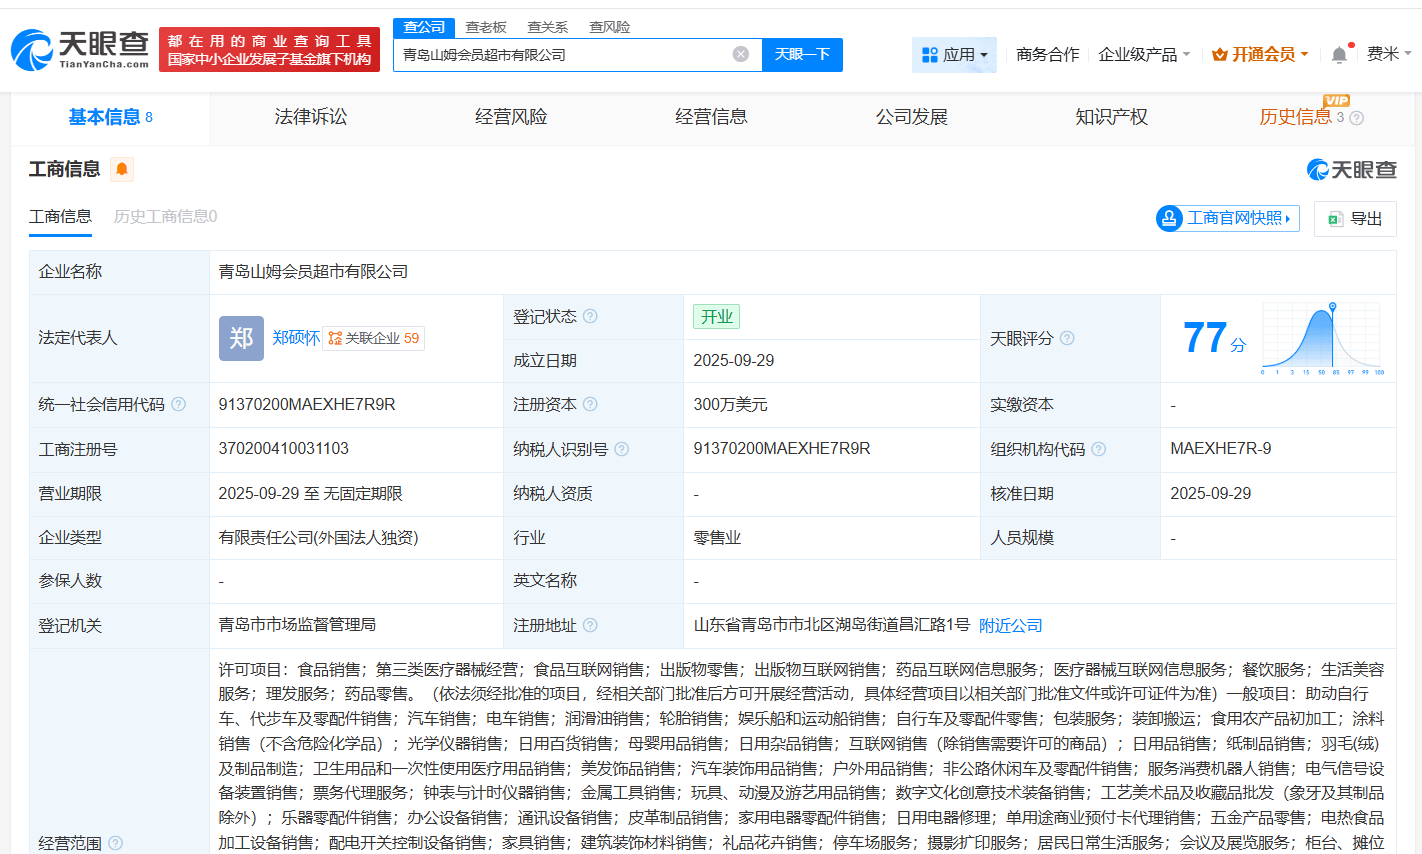Click the 郑 avatar of legal representative

coord(241,338)
